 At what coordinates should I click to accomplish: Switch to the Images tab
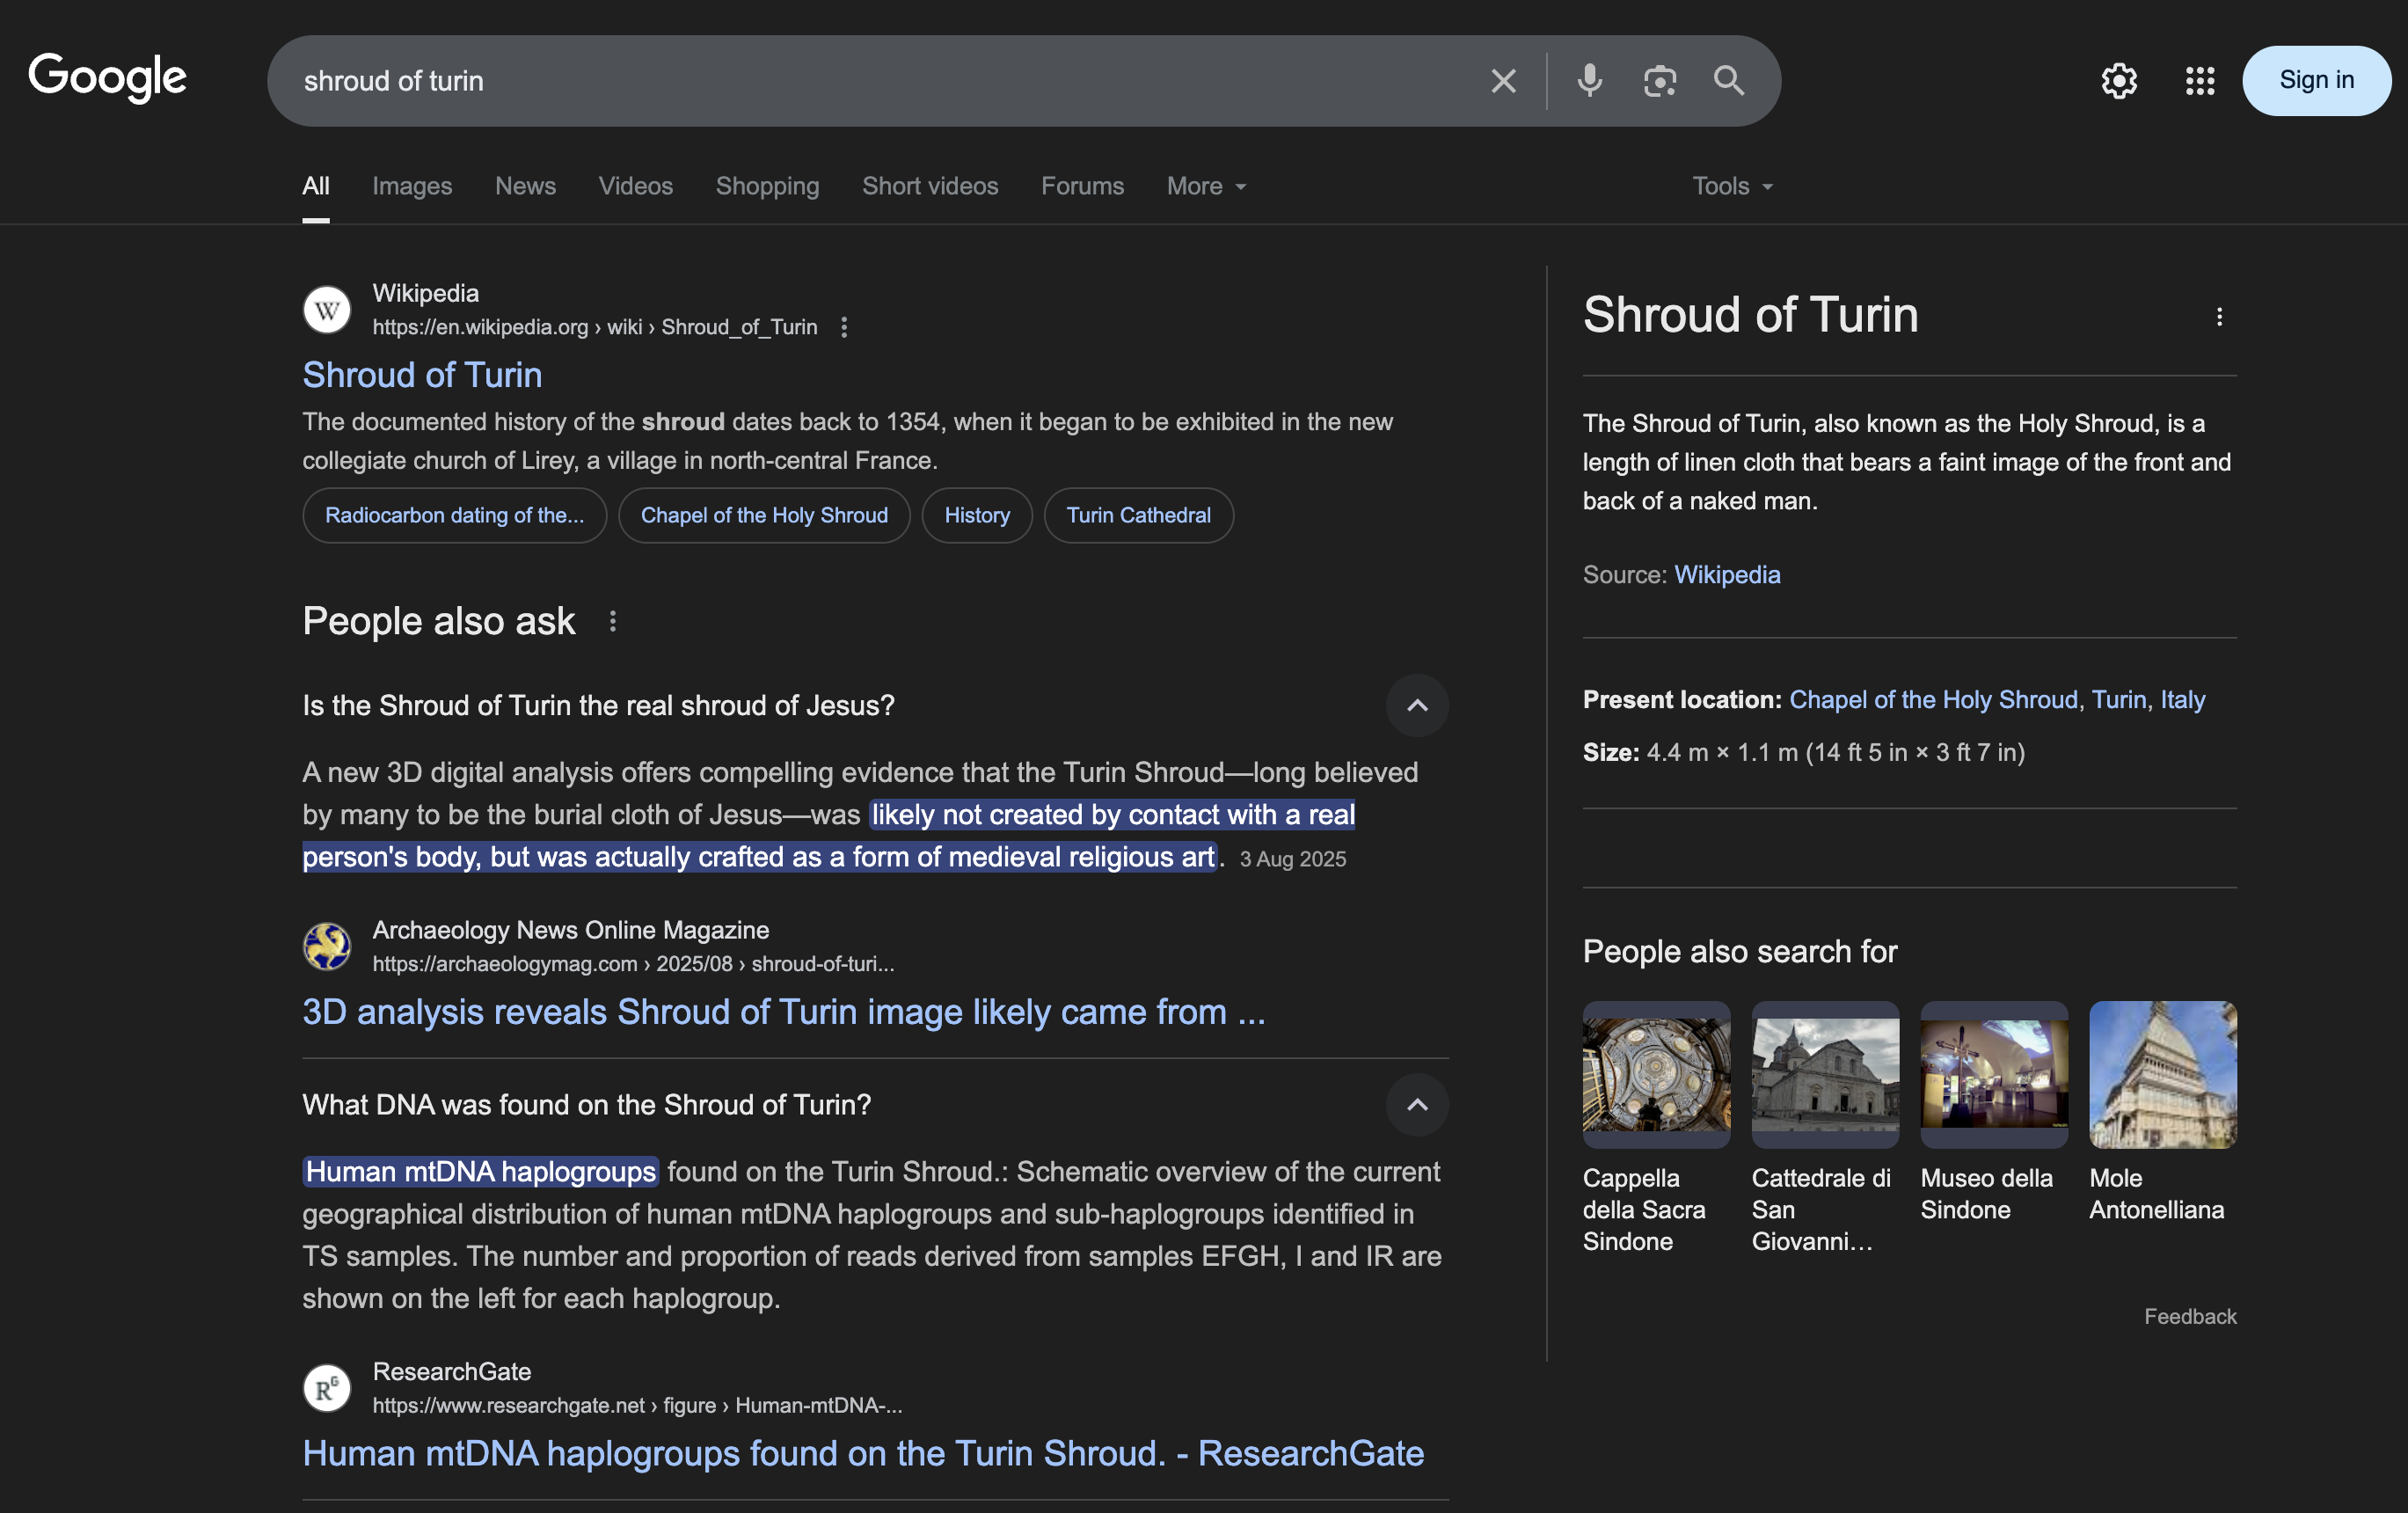(412, 186)
